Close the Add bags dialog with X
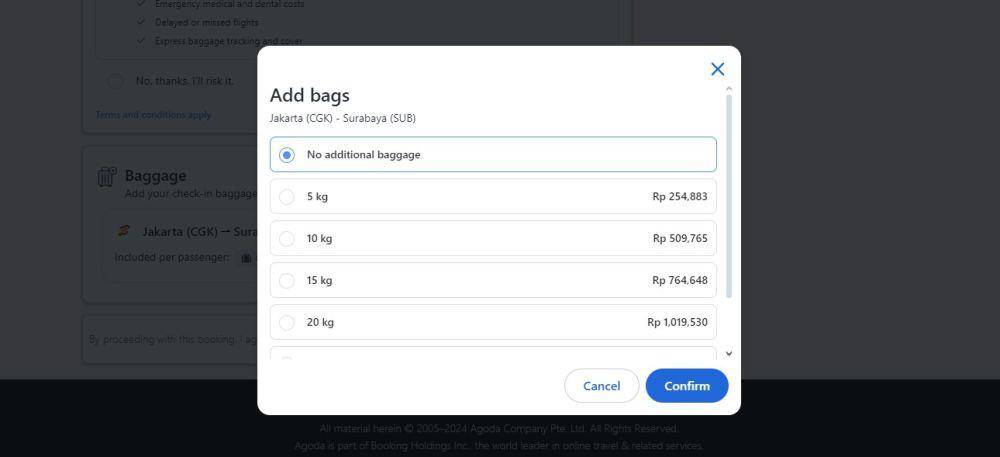 (717, 69)
